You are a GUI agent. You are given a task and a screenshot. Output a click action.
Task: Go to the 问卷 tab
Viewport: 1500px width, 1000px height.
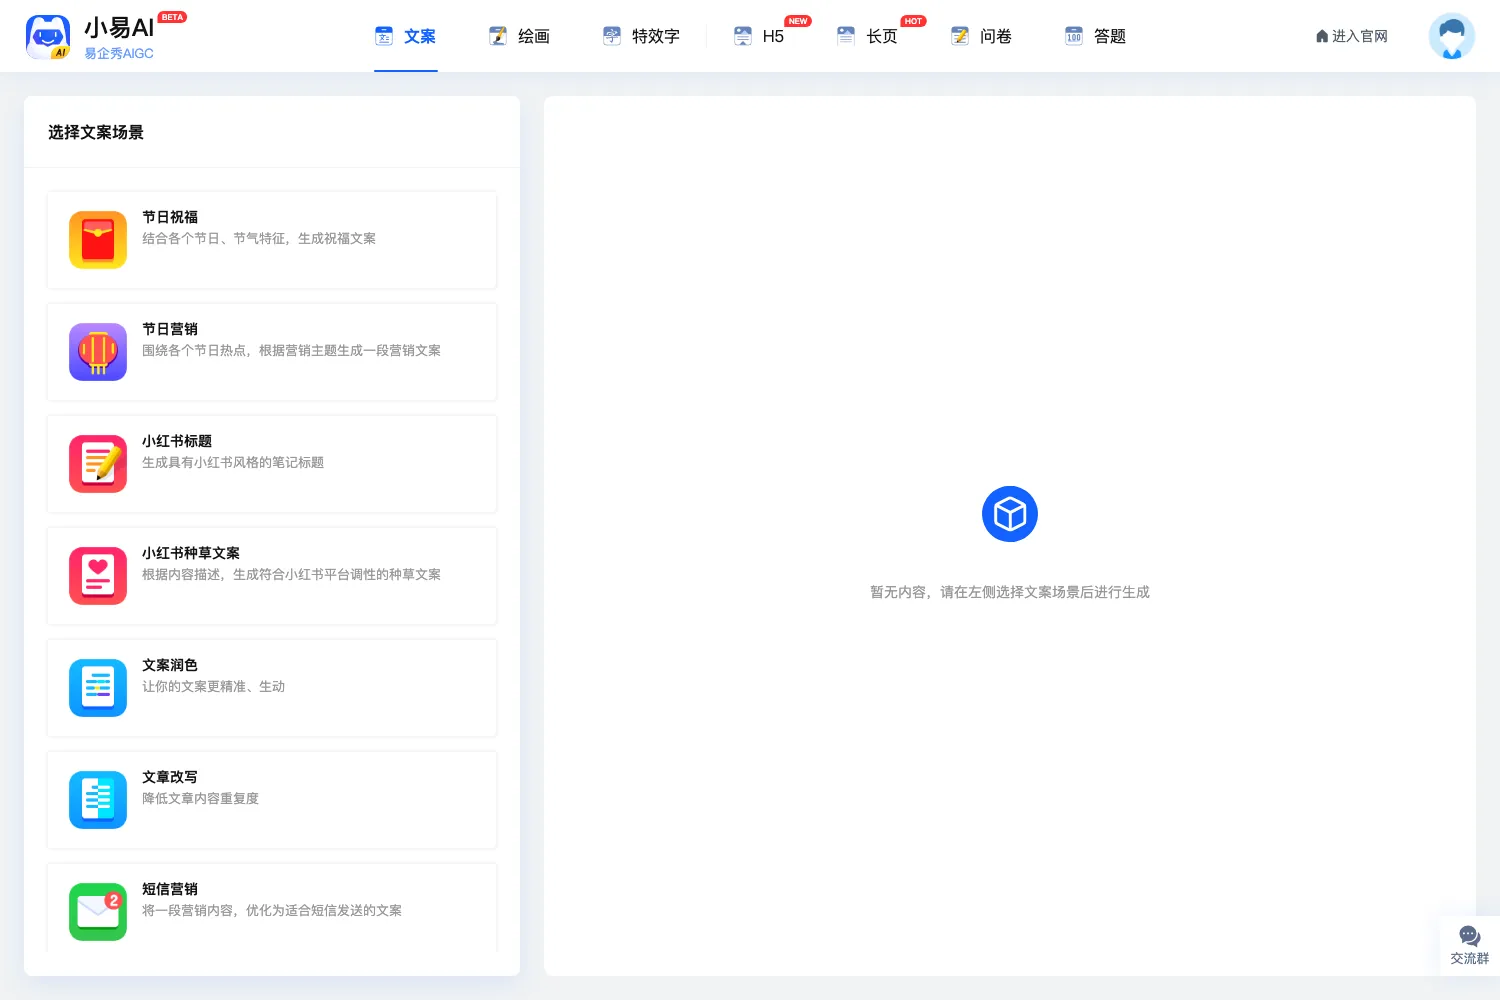pos(981,36)
